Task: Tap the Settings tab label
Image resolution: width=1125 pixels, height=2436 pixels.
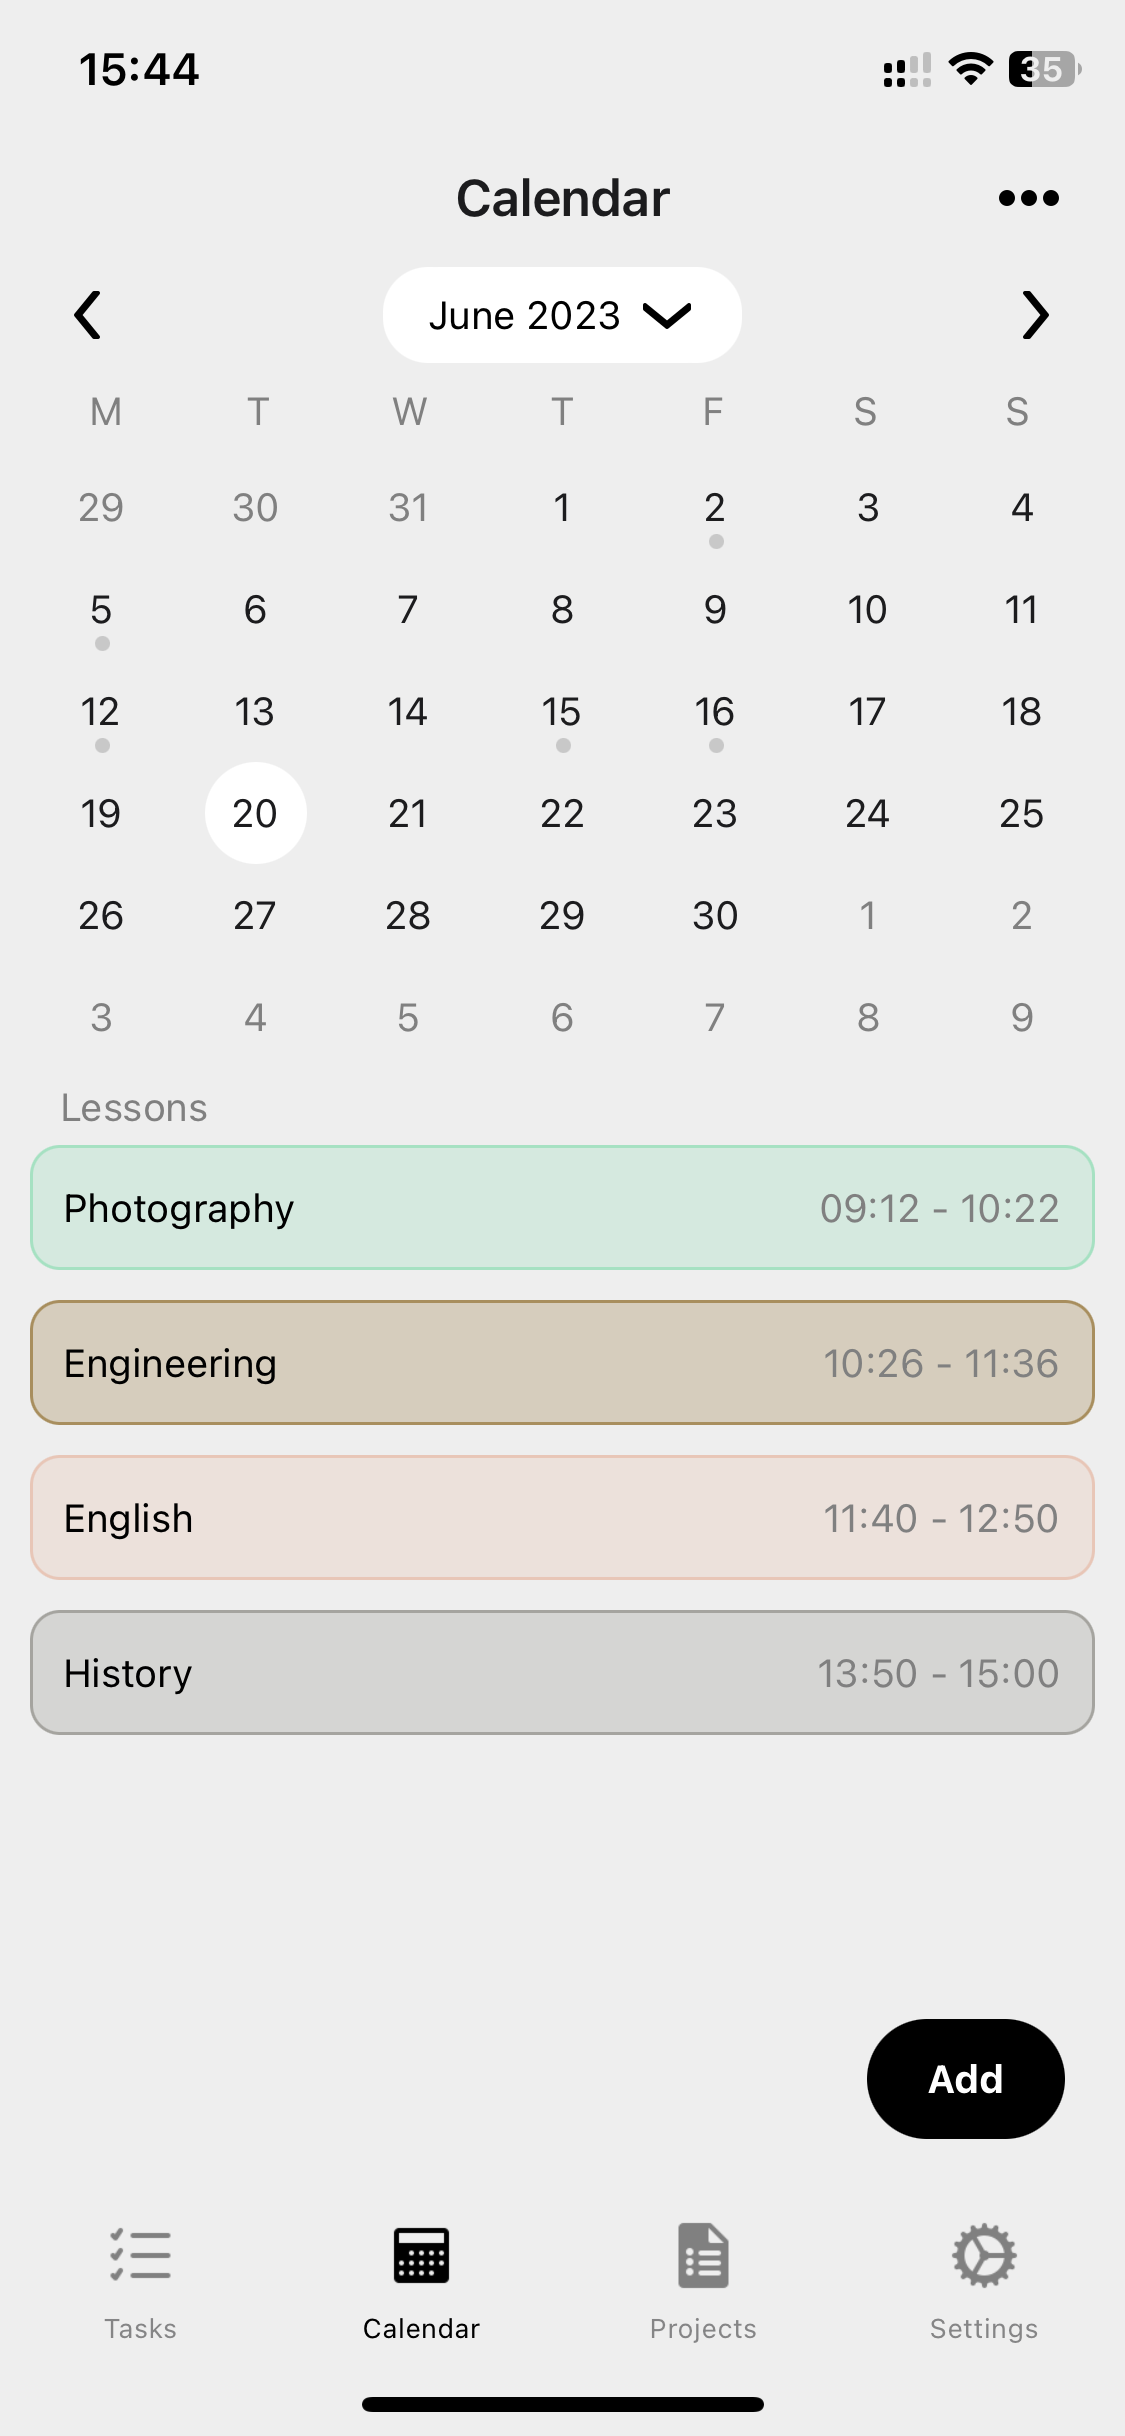Action: [984, 2329]
